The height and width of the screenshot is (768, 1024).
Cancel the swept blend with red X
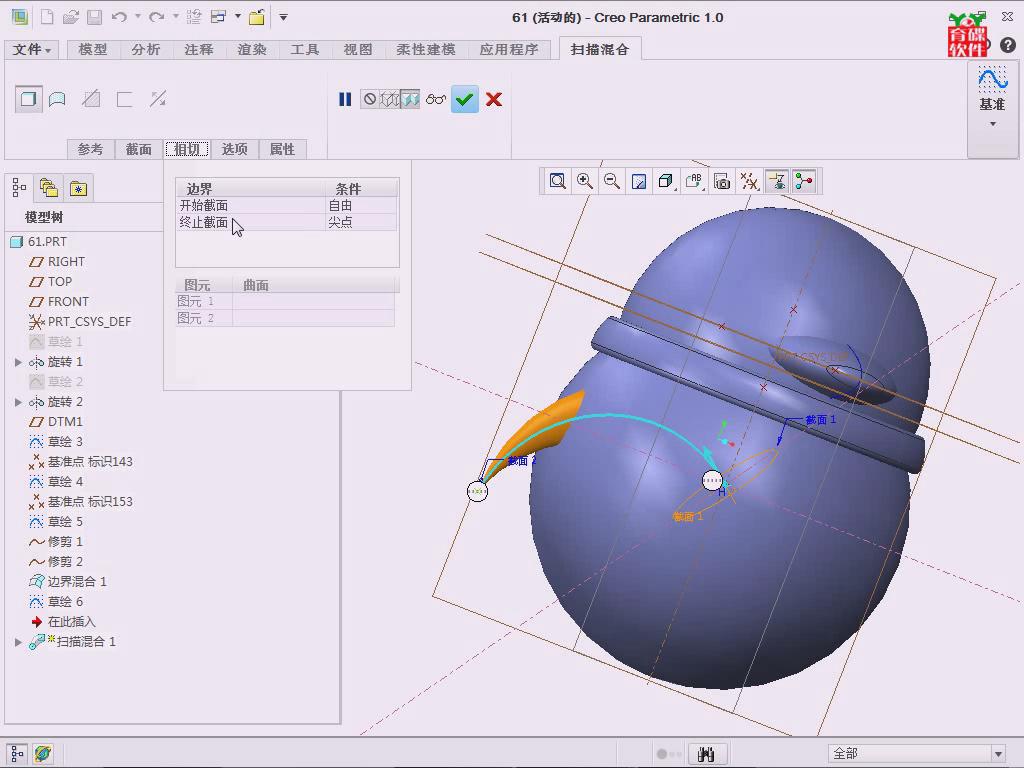click(x=494, y=99)
